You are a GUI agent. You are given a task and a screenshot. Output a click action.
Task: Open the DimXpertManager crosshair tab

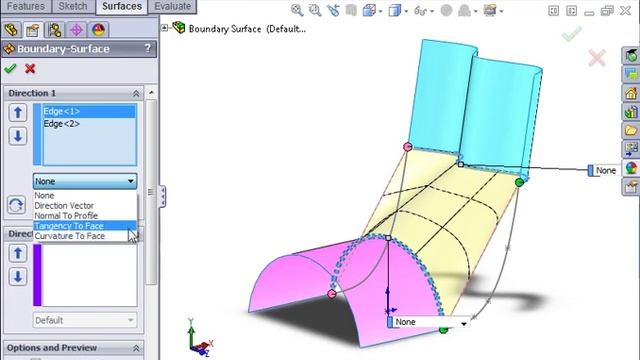pos(76,30)
